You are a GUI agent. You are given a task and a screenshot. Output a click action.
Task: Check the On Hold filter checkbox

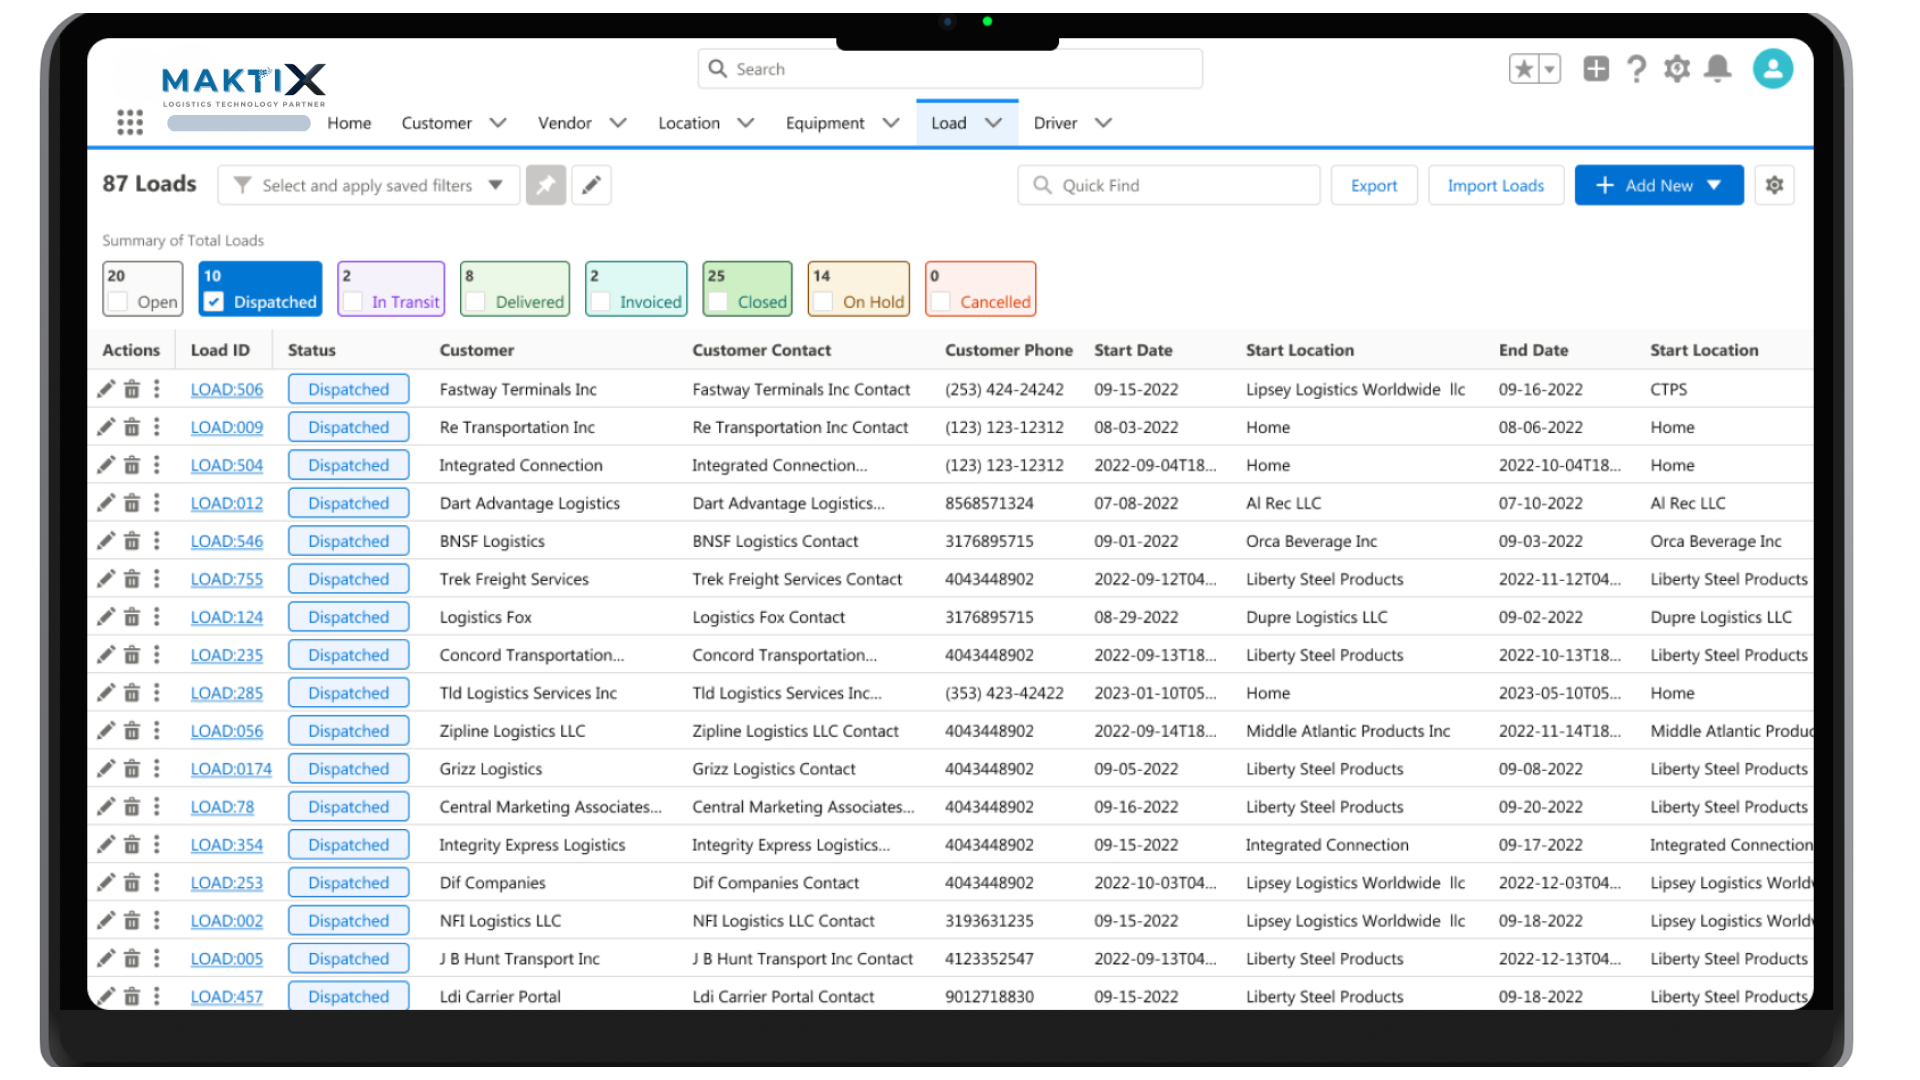[x=824, y=302]
